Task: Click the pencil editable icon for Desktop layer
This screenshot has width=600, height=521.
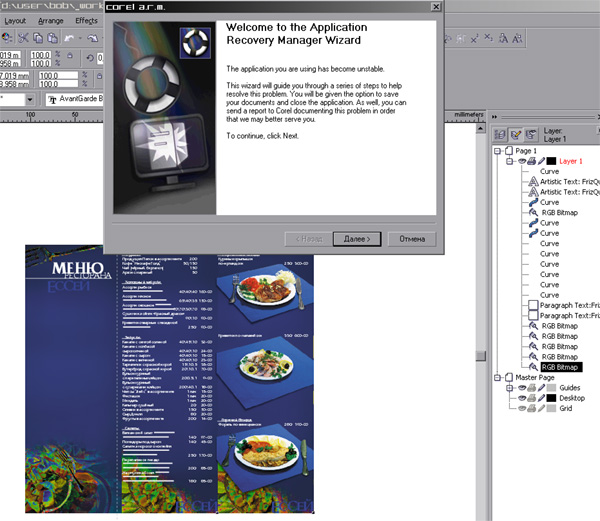Action: [x=541, y=398]
